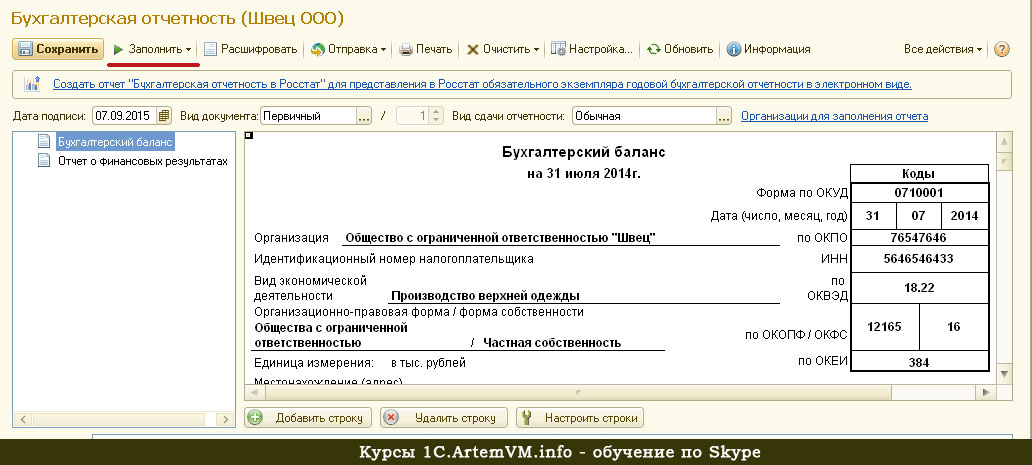Screen dimensions: 1032x465
Task: Refresh report with Обновить
Action: 680,49
